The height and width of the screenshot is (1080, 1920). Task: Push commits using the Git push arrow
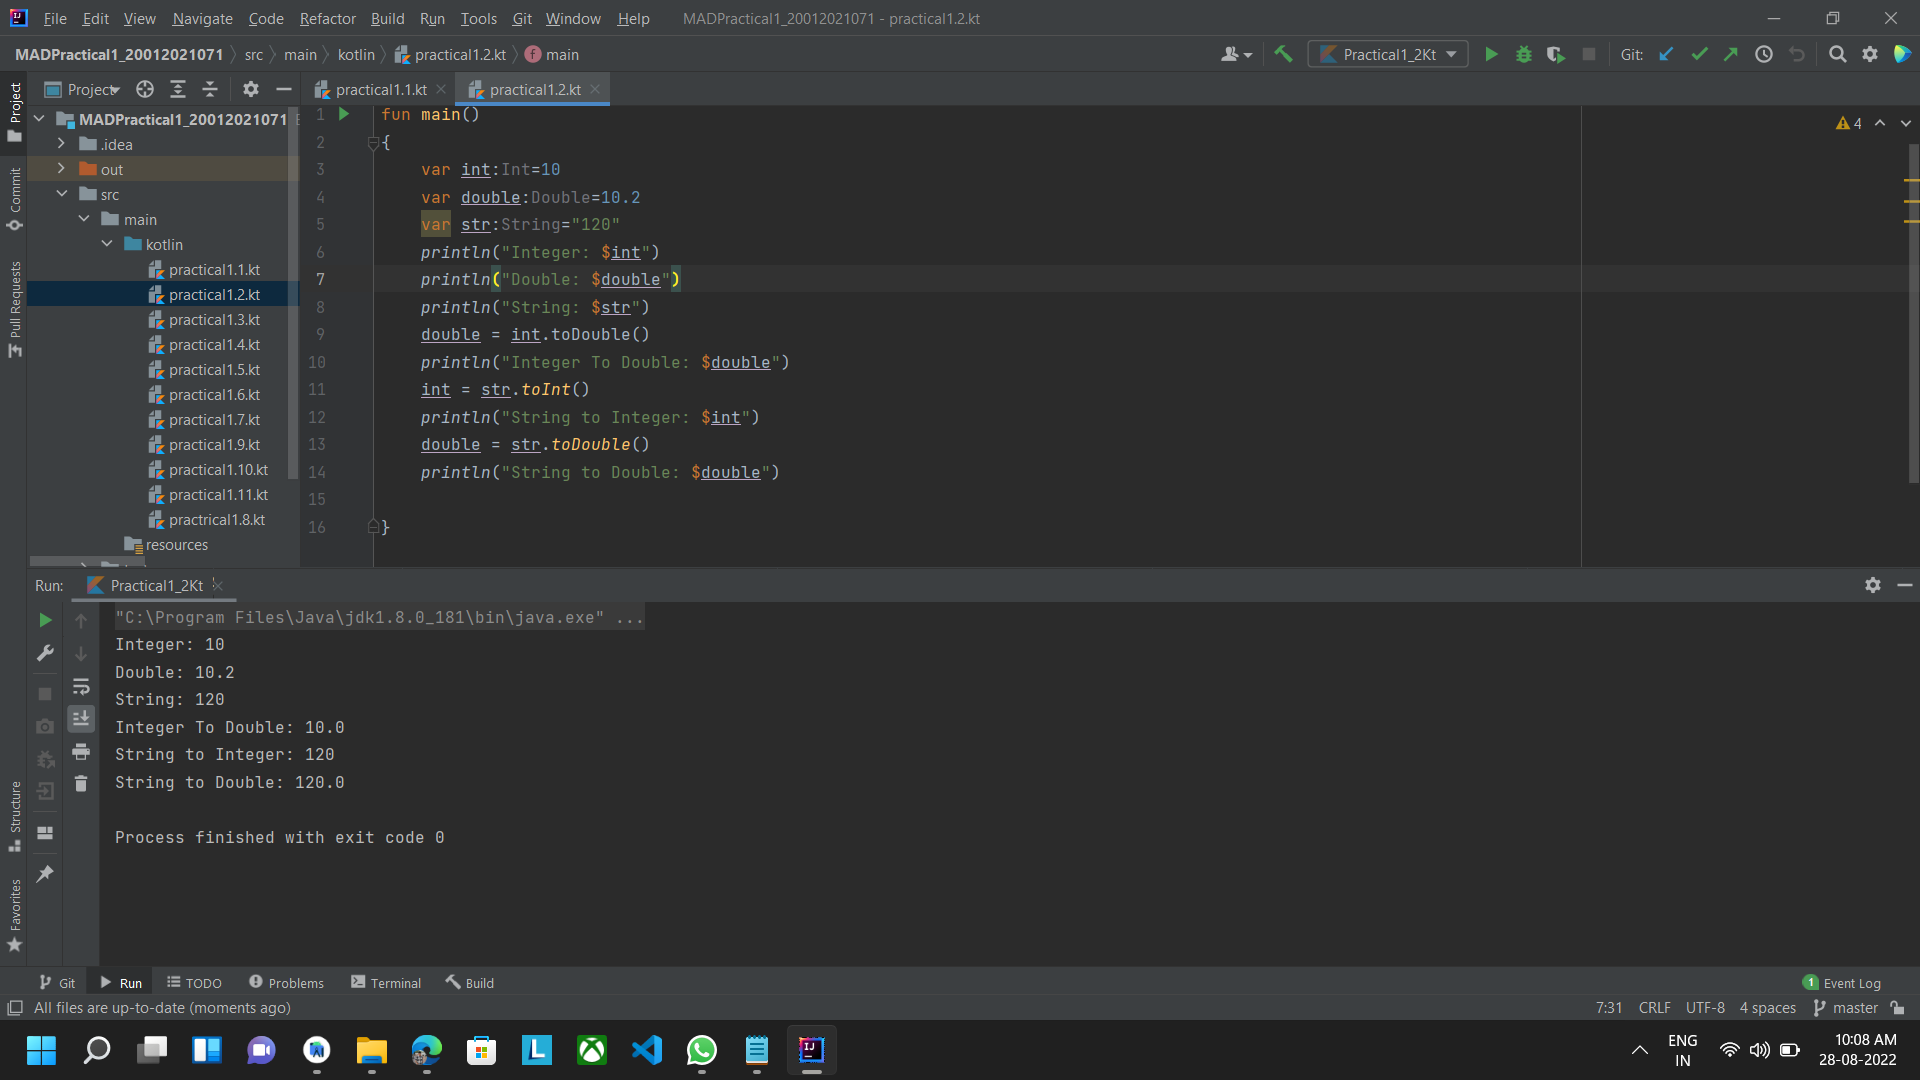1731,54
